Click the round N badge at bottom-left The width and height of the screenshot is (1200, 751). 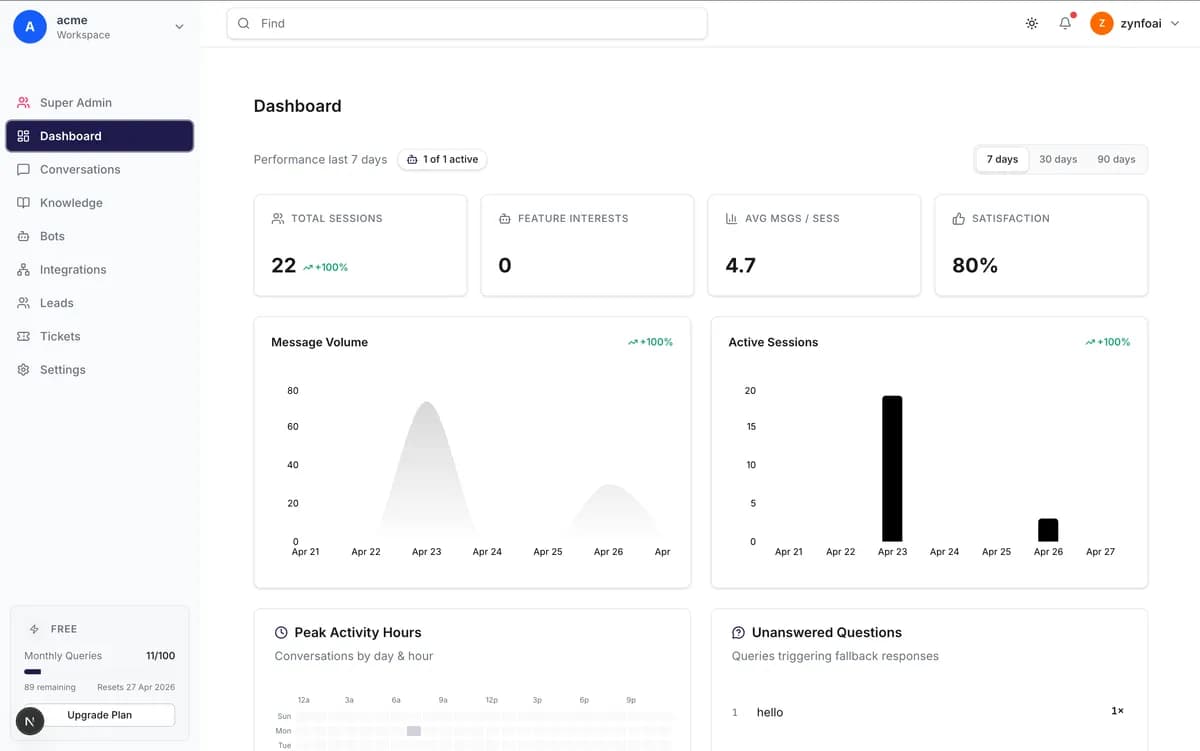click(30, 721)
